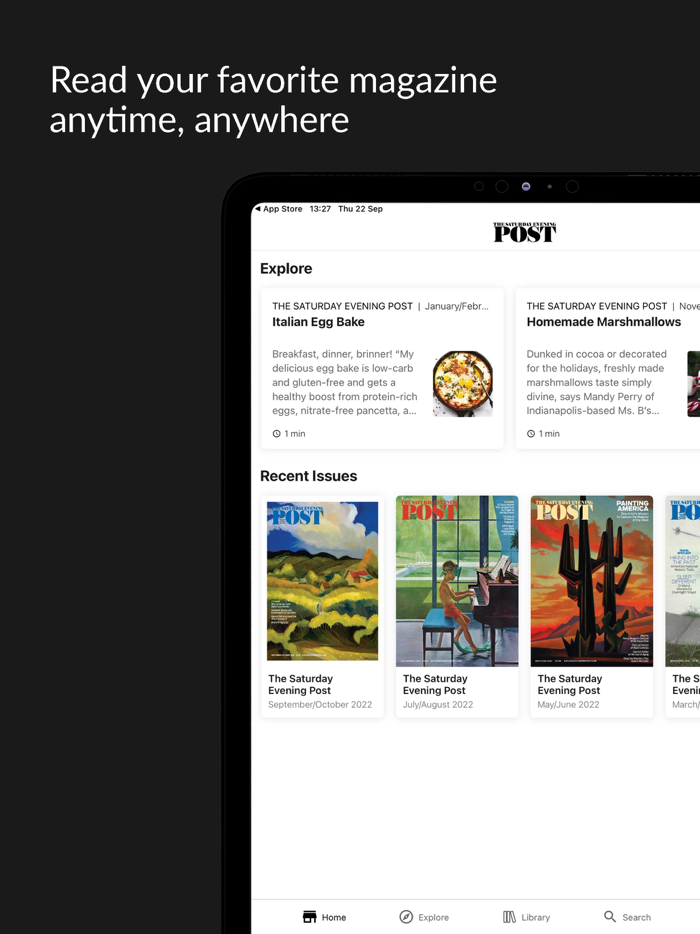Click the publication name on the Marshmallows card

coord(597,306)
